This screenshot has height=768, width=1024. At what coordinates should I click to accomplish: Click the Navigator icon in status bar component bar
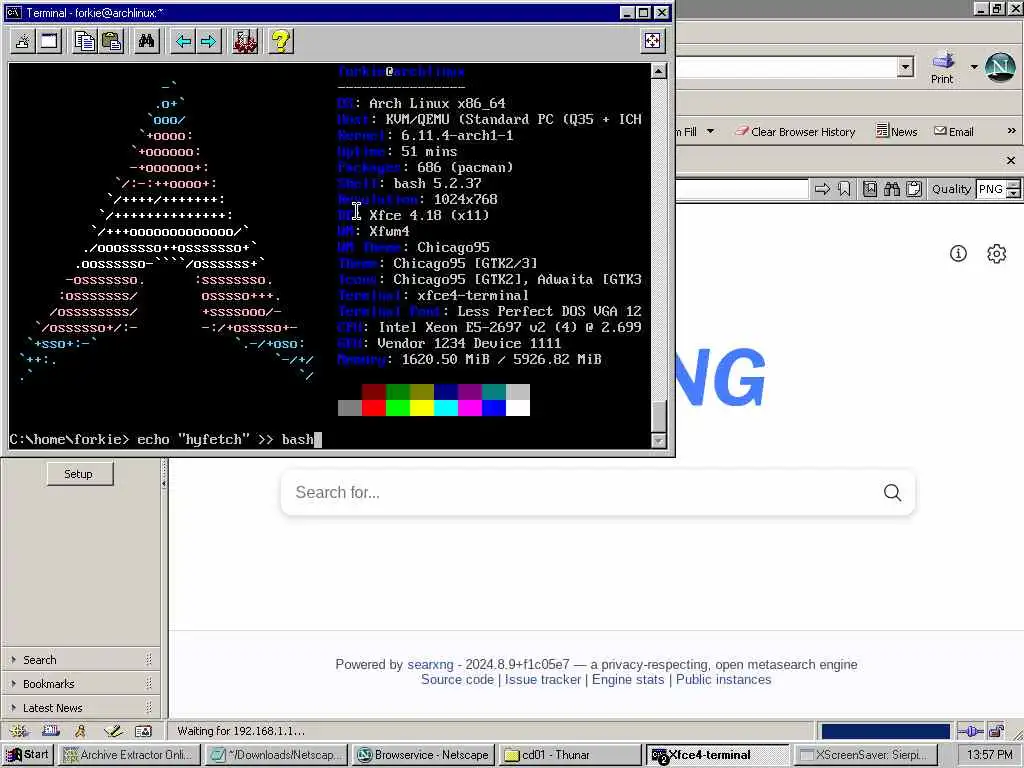point(20,731)
